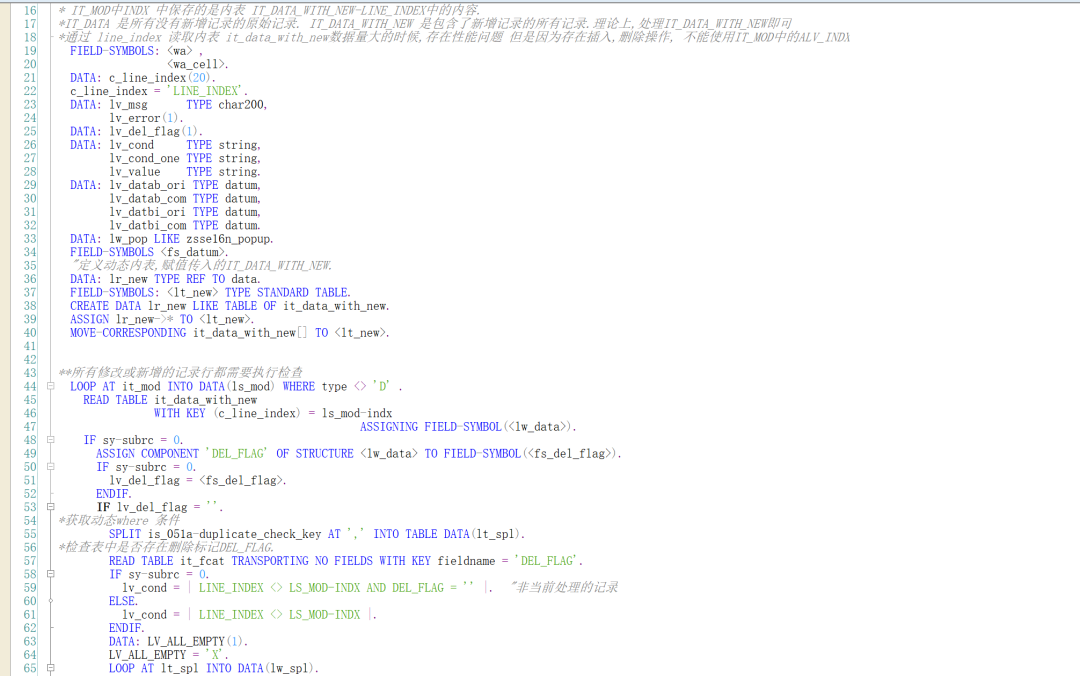The height and width of the screenshot is (676, 1080).
Task: Collapse the LOOP AT it_mod block fold marker
Action: coord(50,386)
